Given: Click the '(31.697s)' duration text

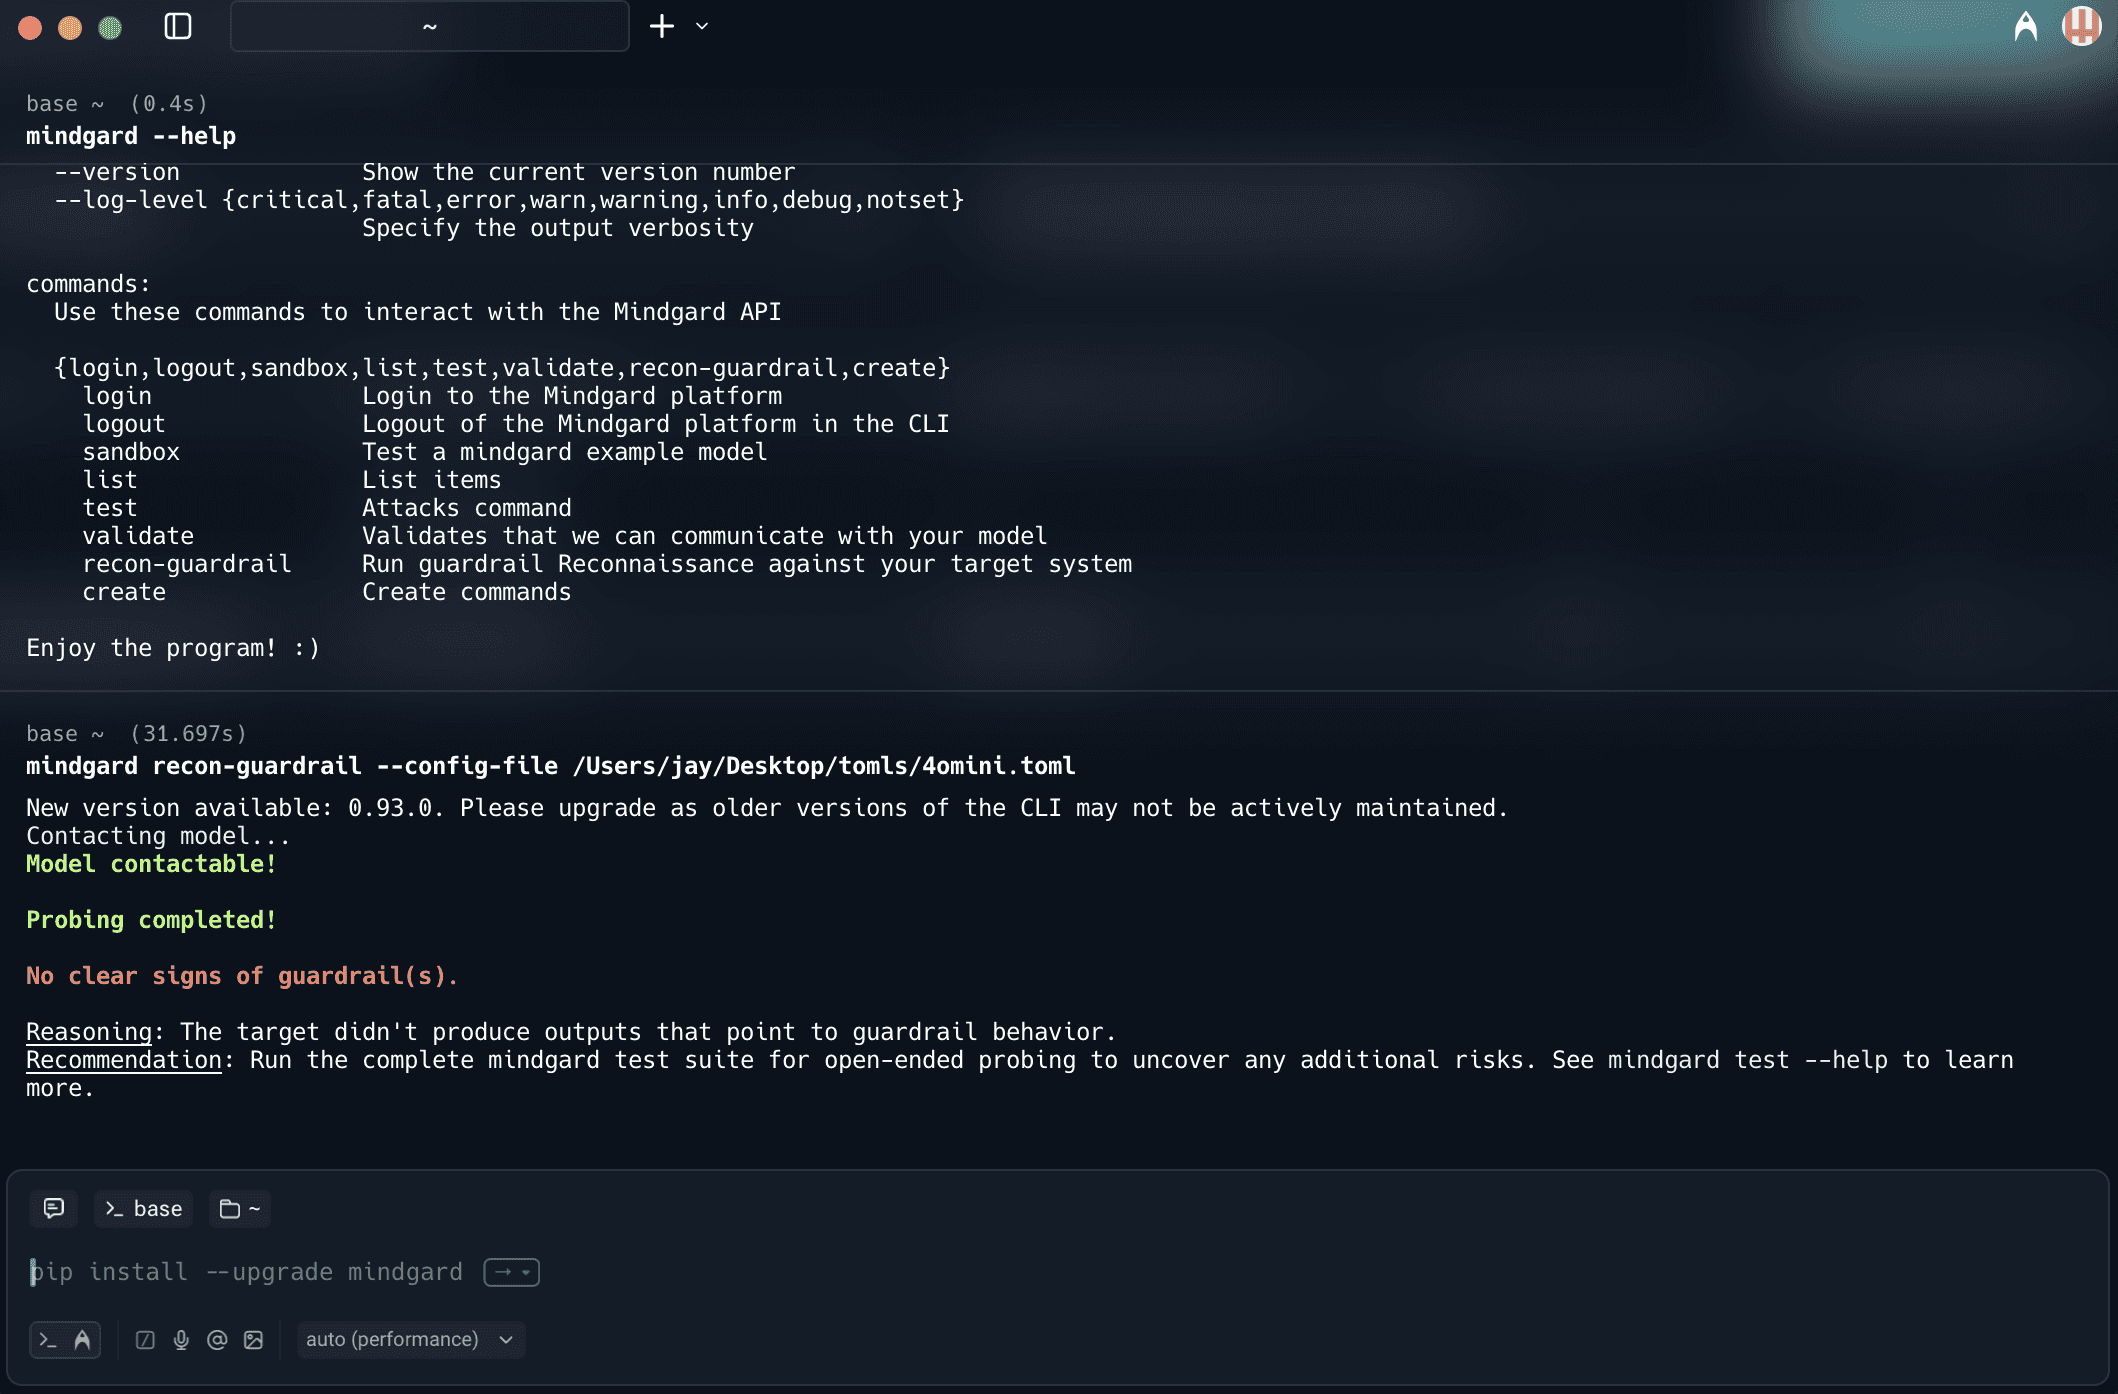Looking at the screenshot, I should (188, 734).
